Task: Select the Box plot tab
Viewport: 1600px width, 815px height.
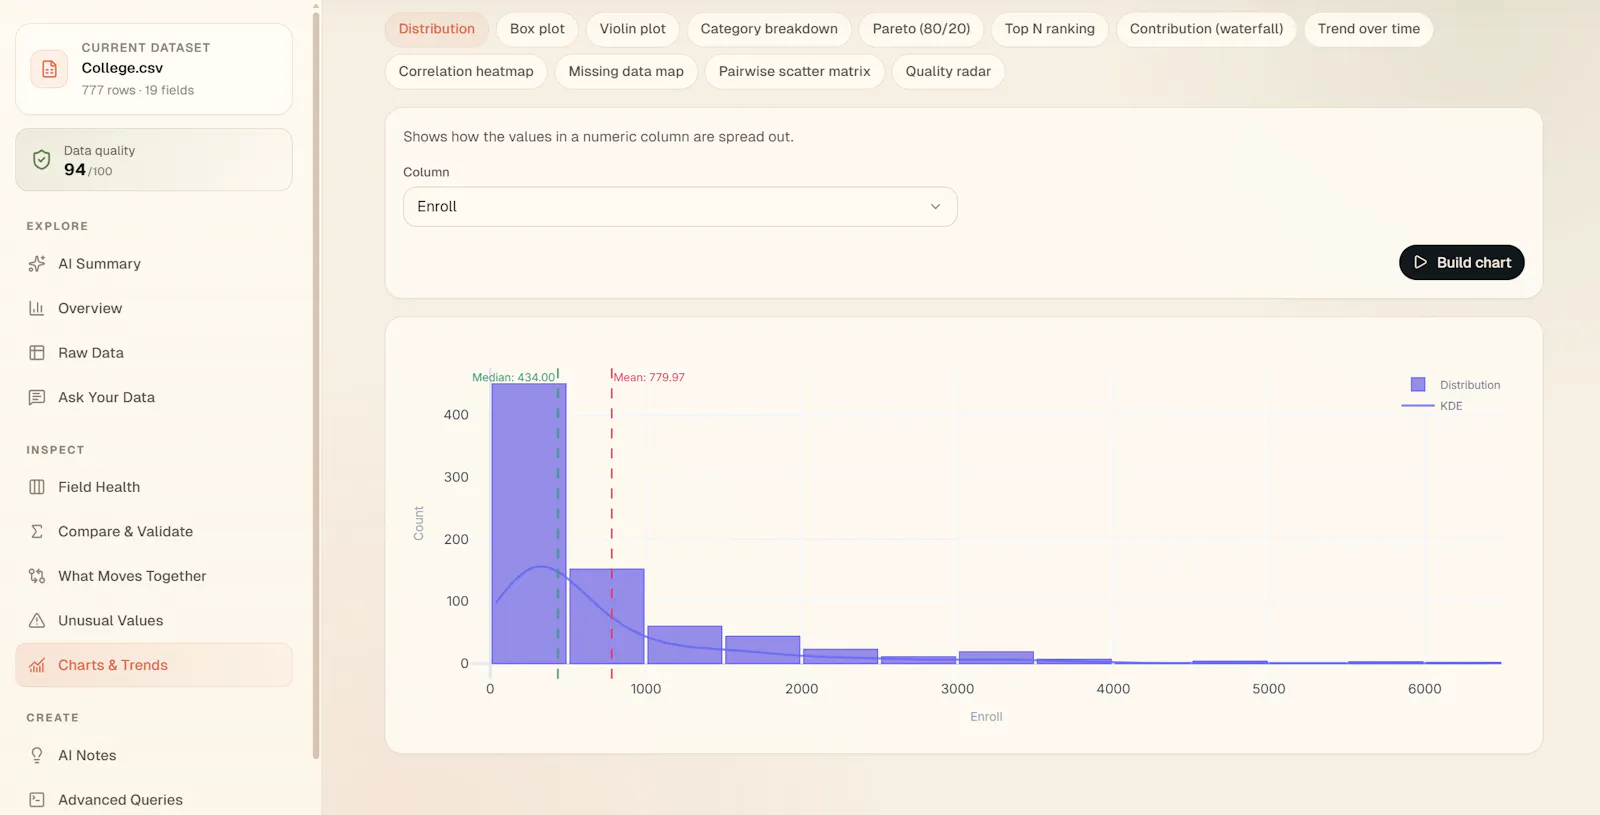Action: pos(537,29)
